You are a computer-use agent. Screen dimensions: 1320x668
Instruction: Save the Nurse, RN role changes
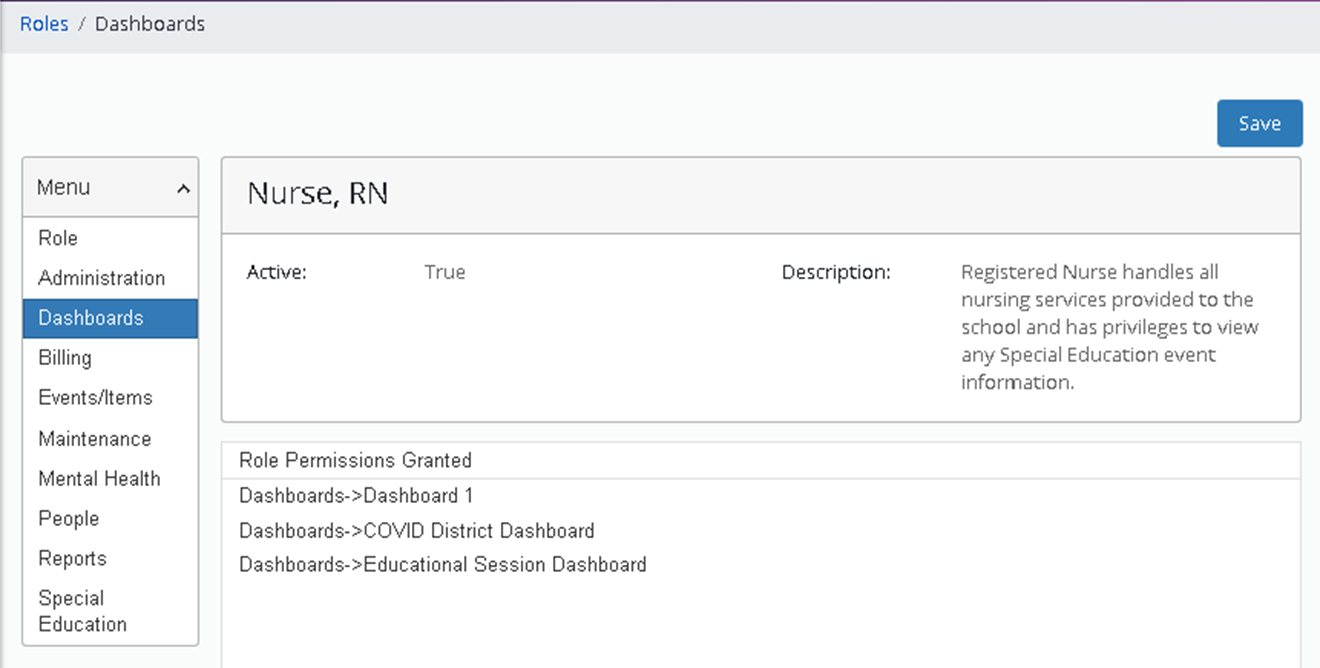tap(1259, 123)
